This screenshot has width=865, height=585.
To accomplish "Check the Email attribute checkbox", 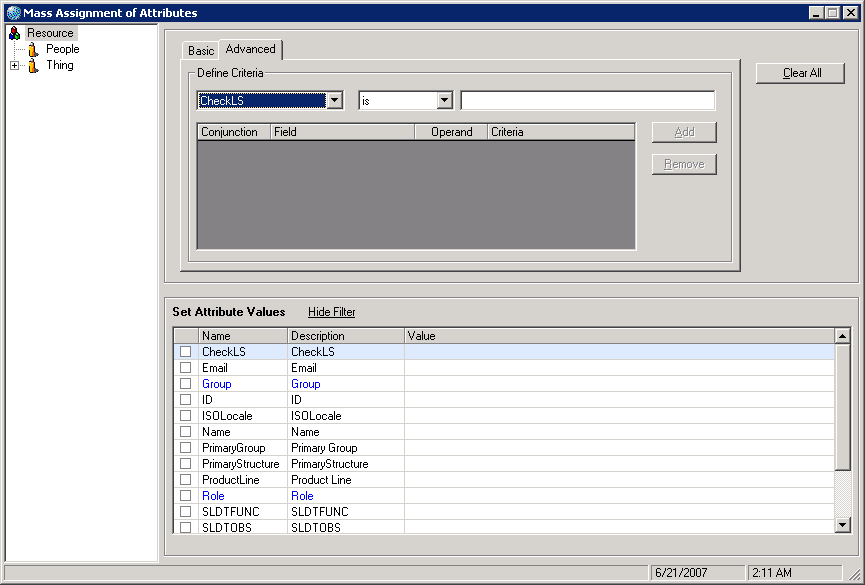I will pyautogui.click(x=185, y=368).
